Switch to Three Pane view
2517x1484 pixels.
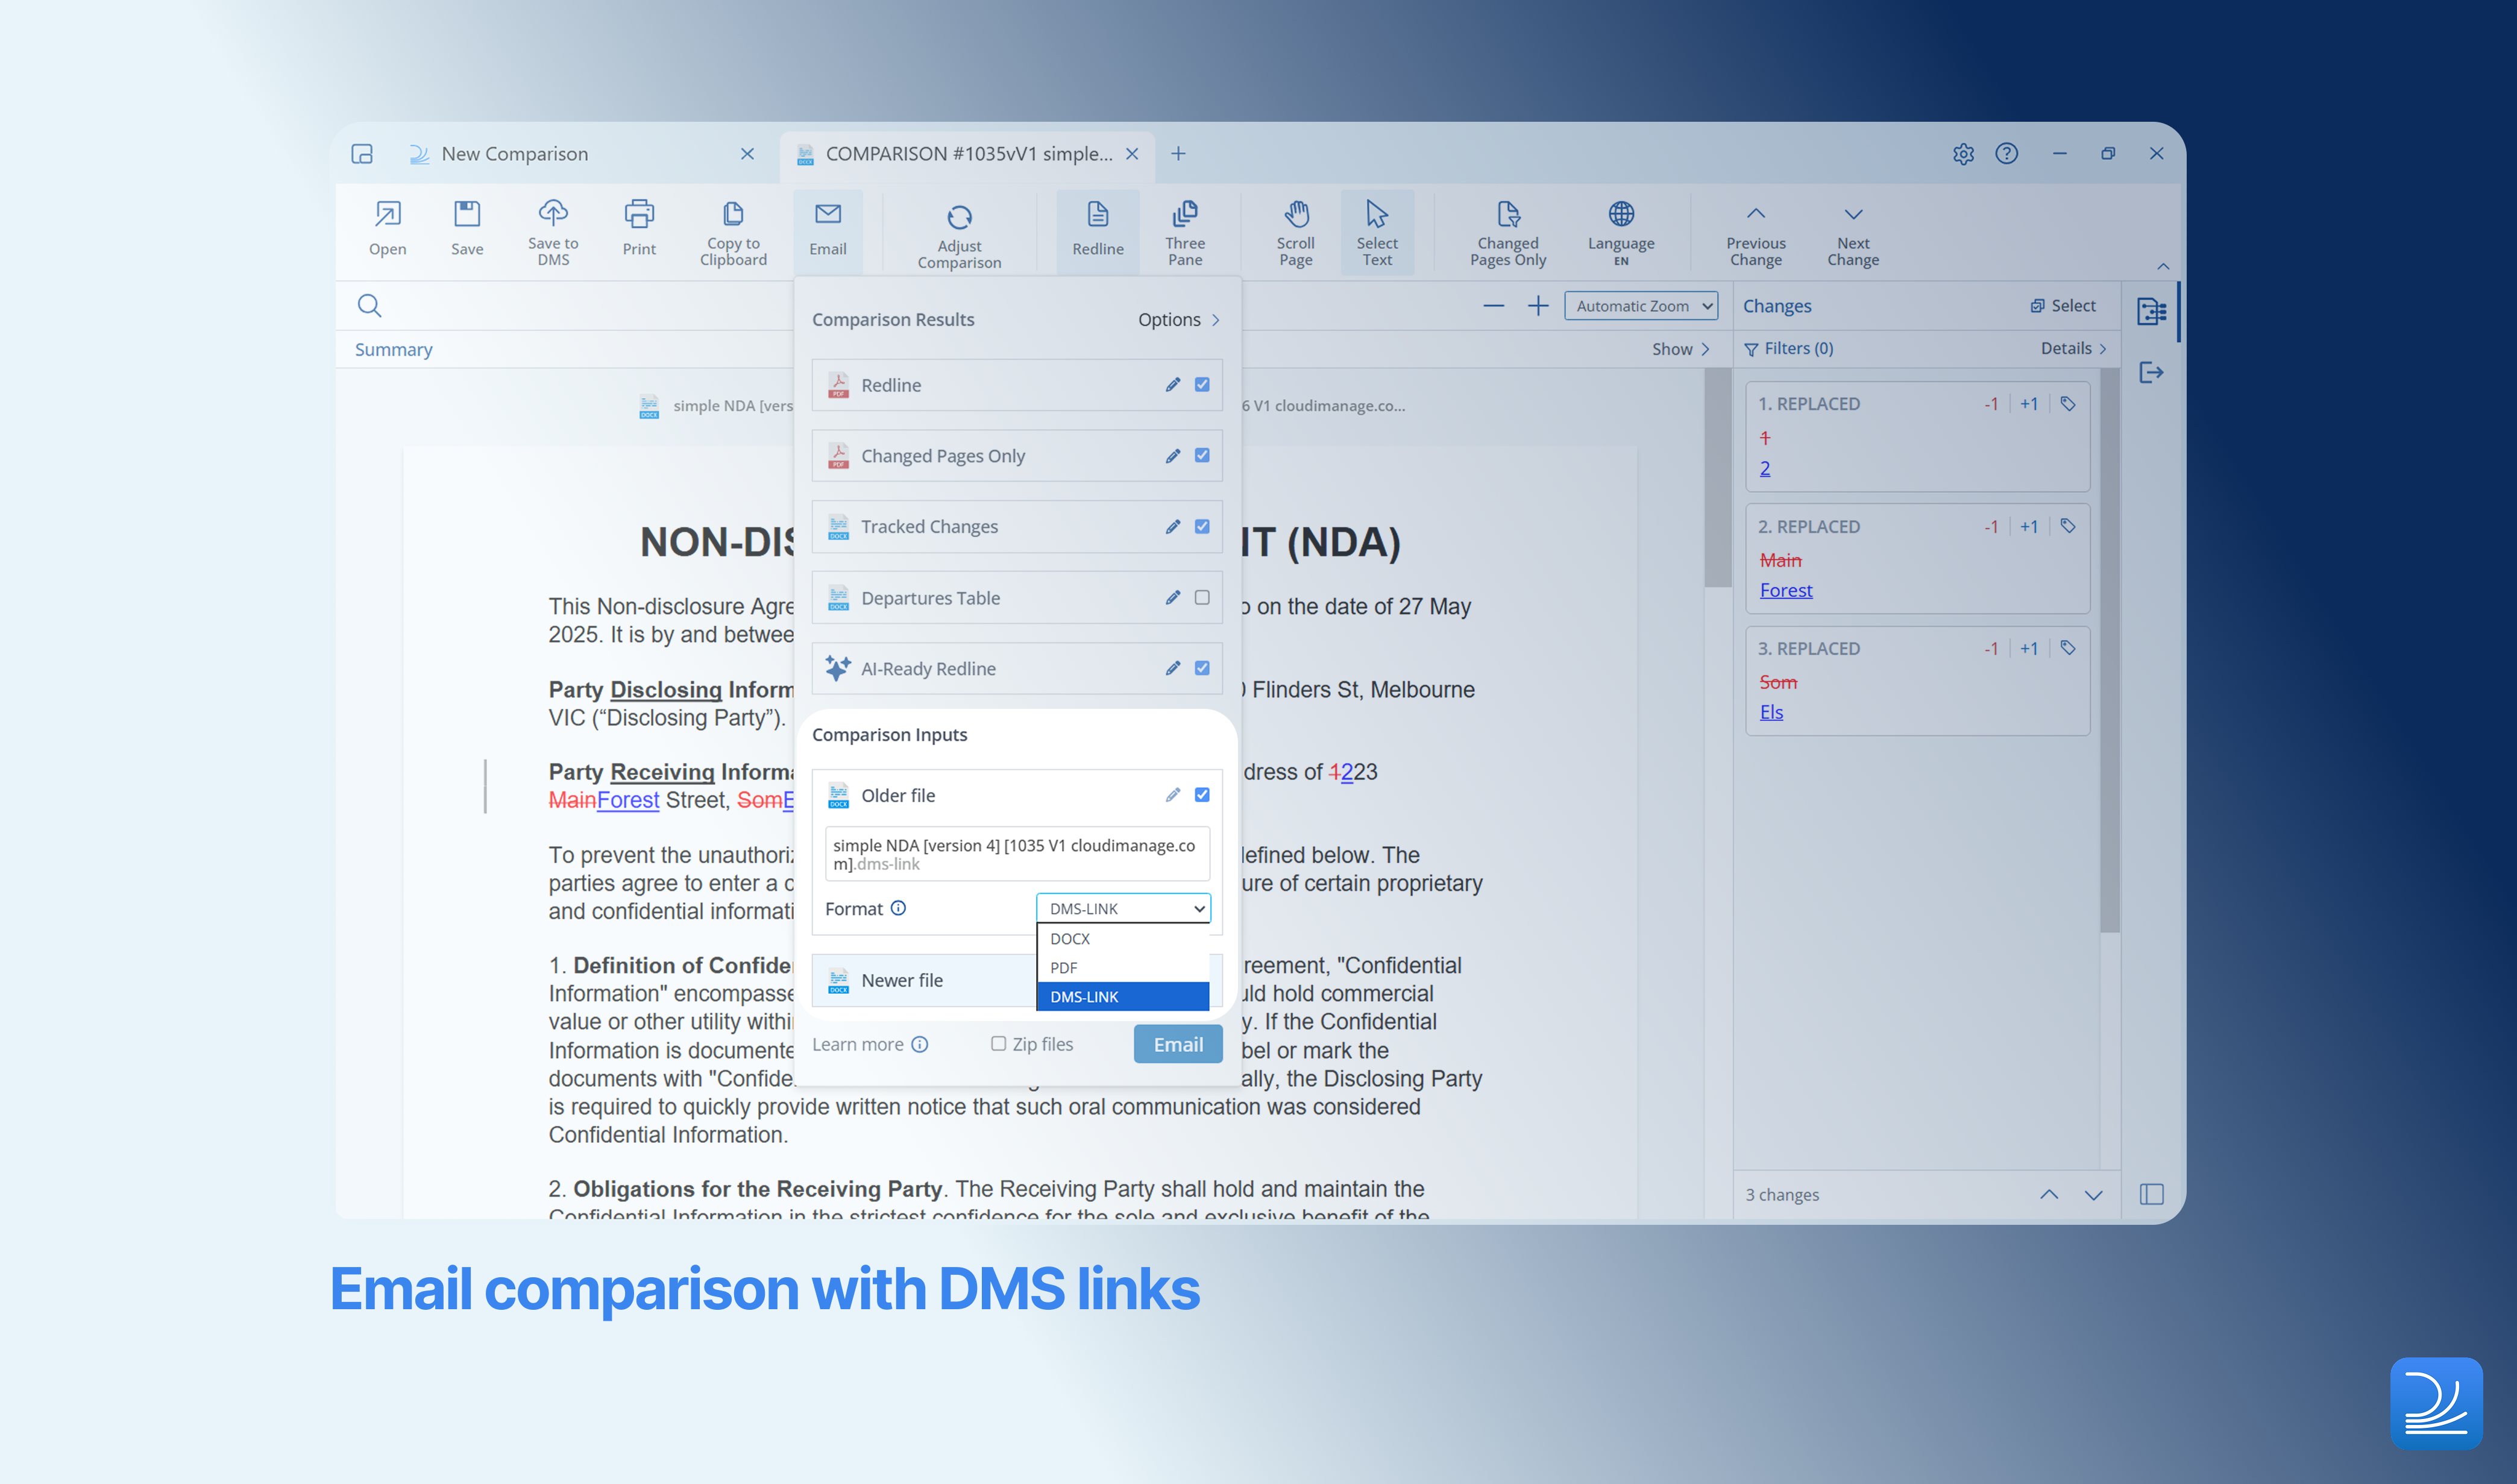pos(1185,230)
